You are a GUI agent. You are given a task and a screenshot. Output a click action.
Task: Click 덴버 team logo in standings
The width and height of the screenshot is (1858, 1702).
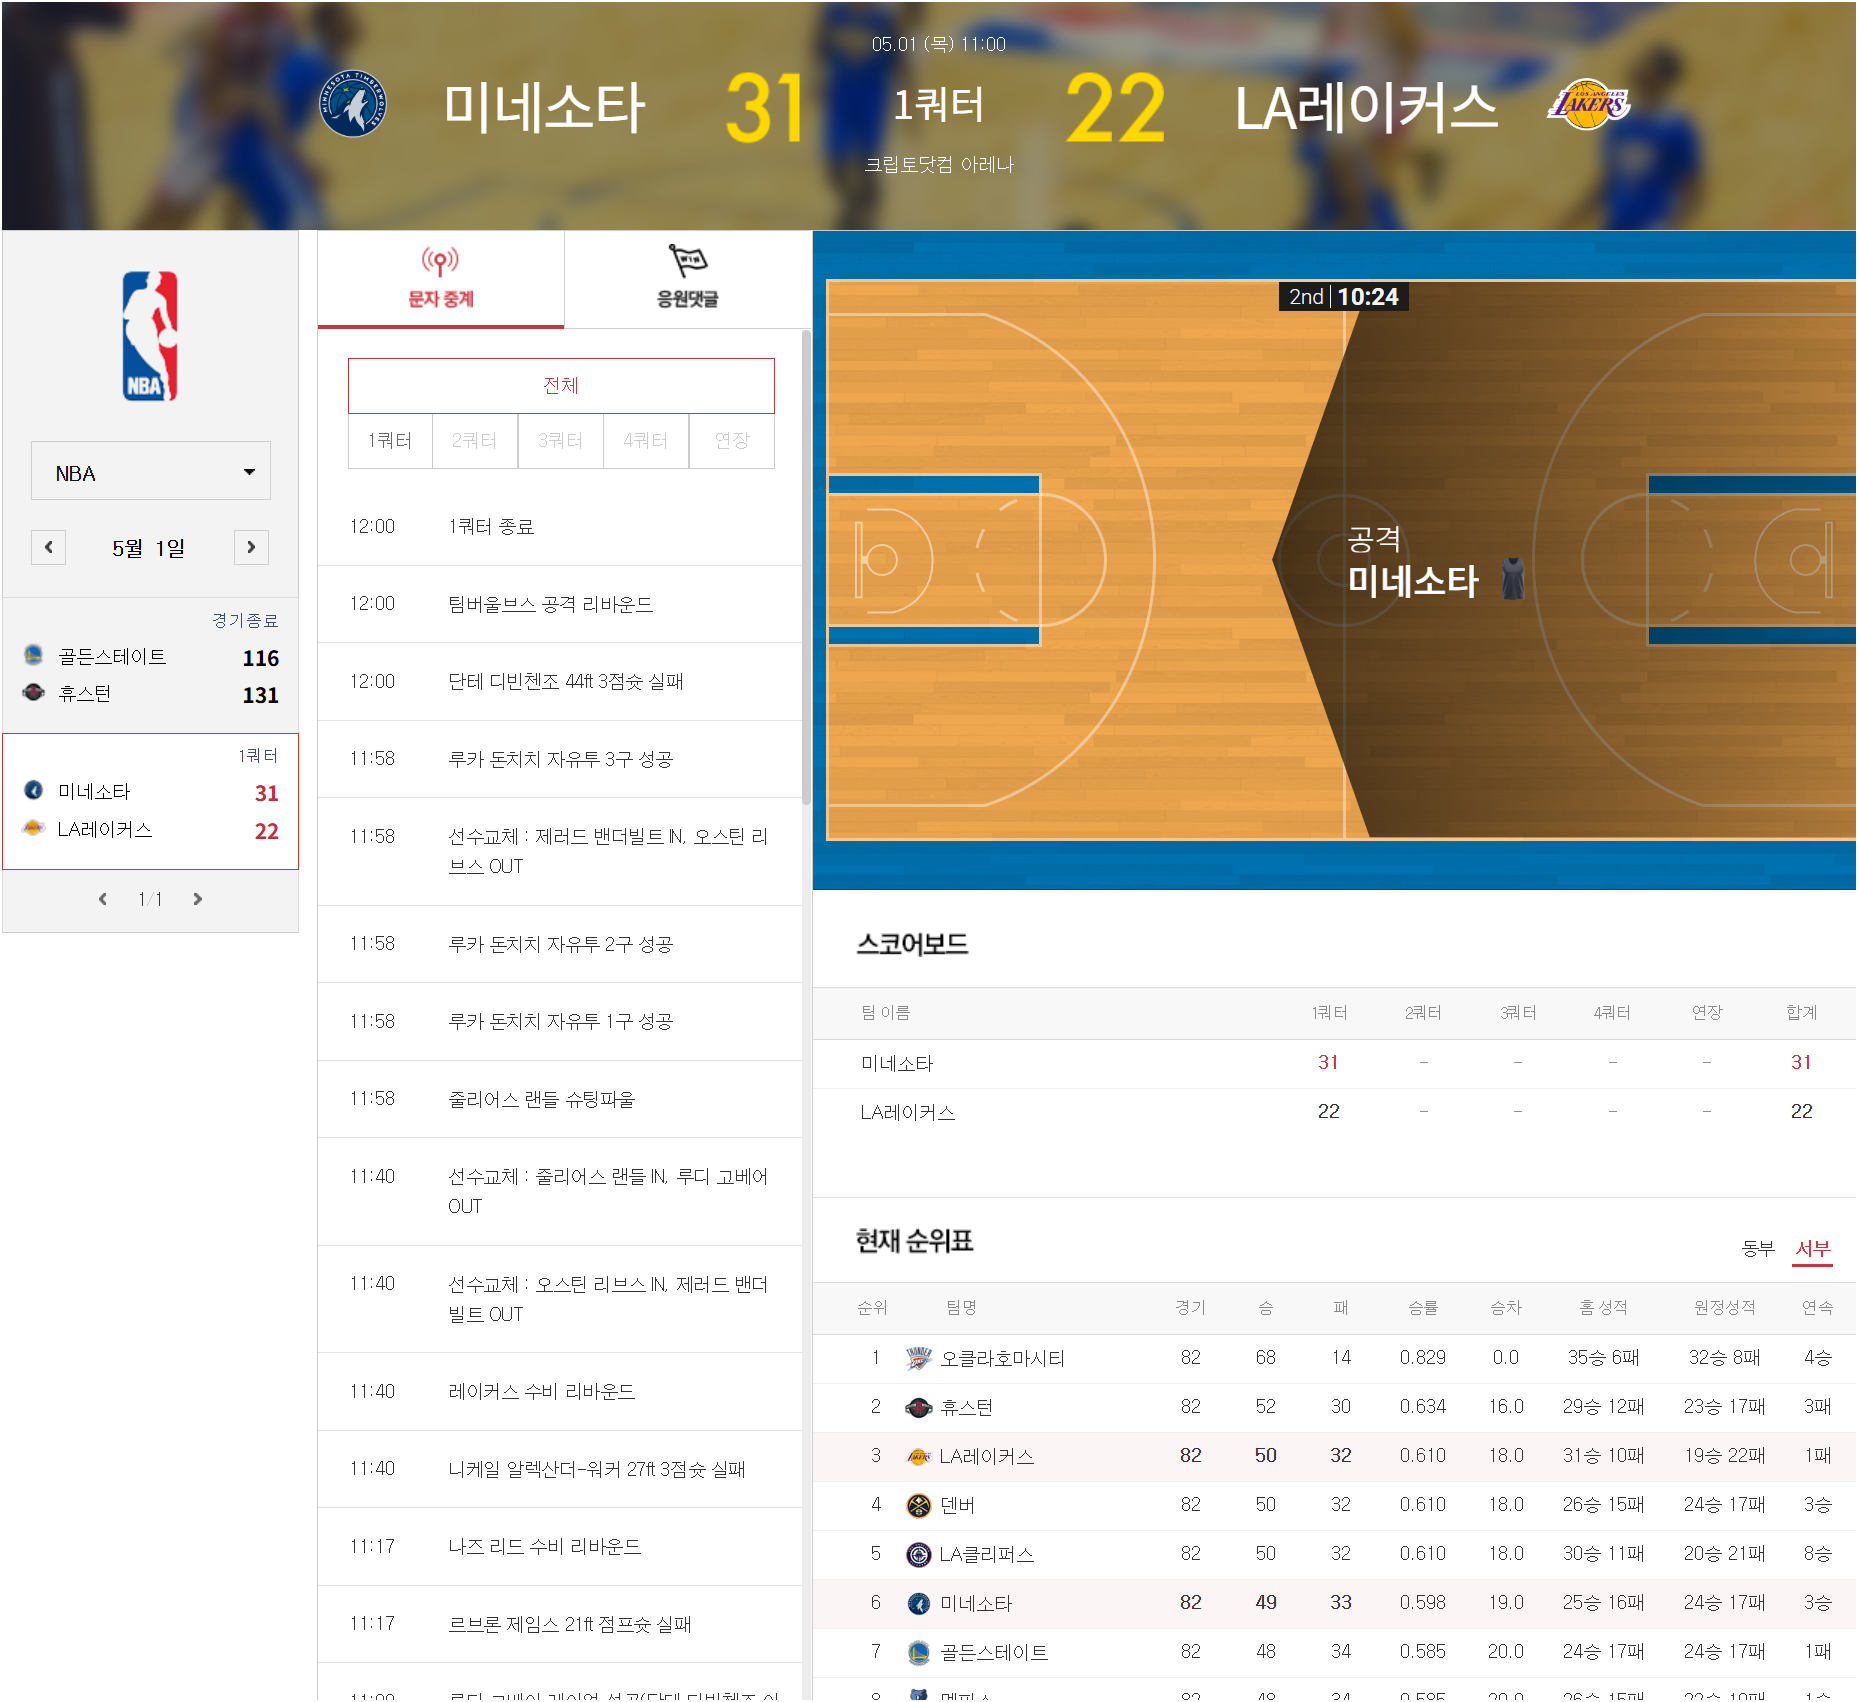(918, 1505)
